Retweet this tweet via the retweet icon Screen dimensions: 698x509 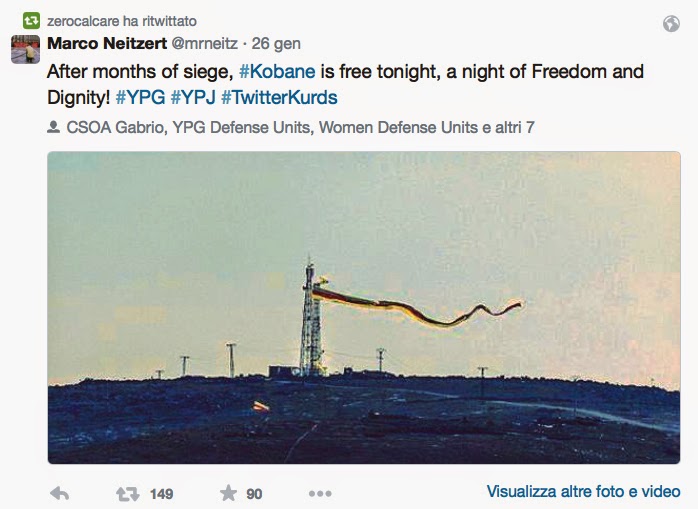(127, 493)
